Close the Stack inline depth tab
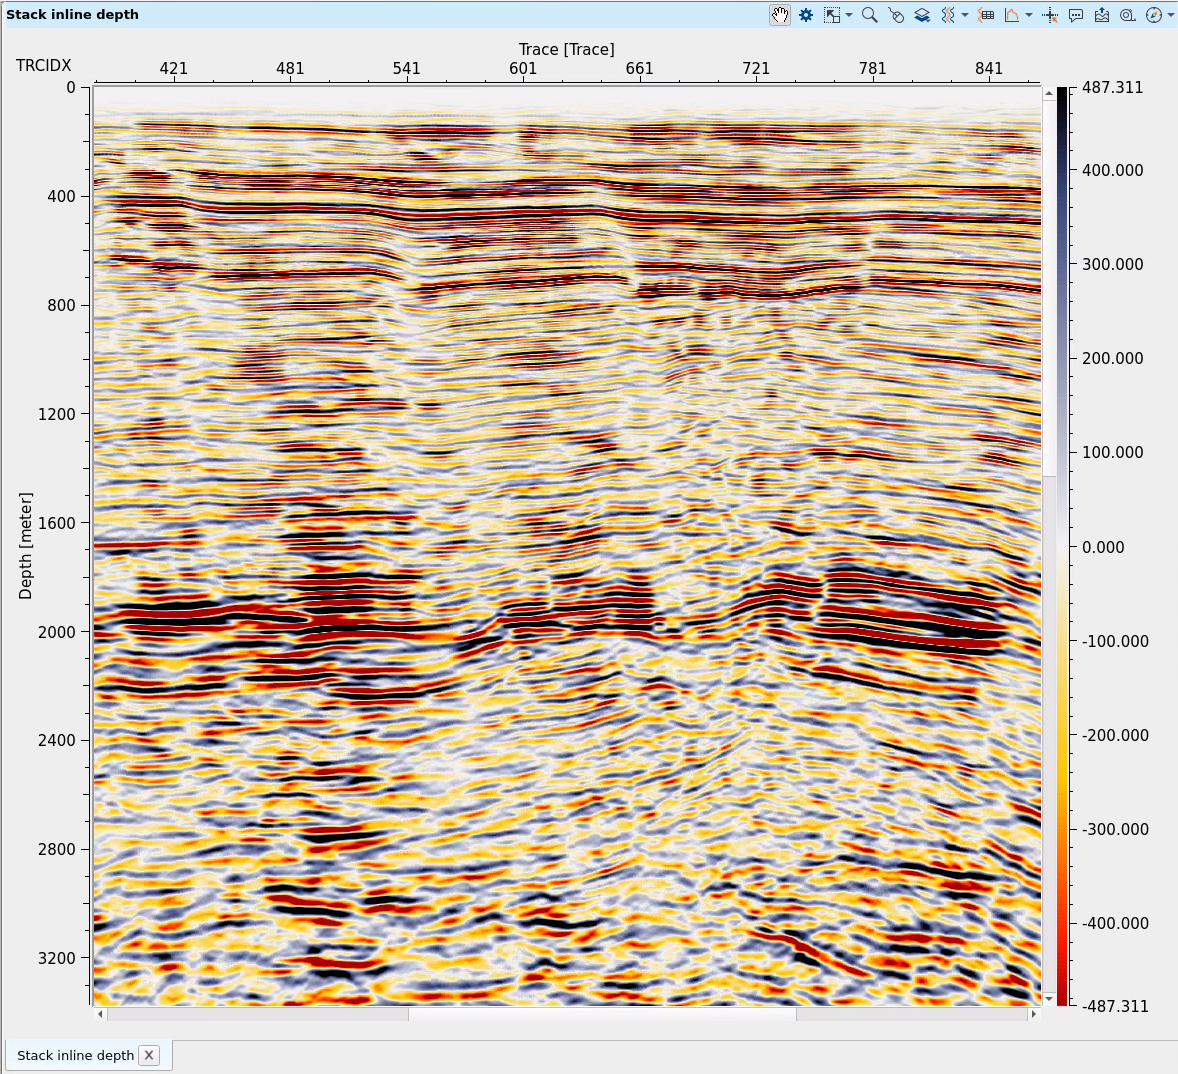The image size is (1178, 1074). 149,1055
